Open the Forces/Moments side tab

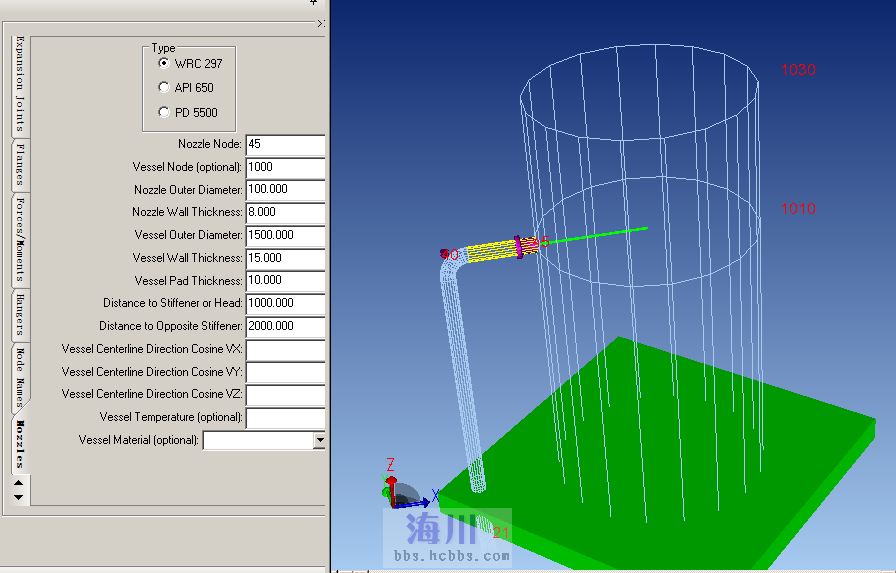[20, 239]
